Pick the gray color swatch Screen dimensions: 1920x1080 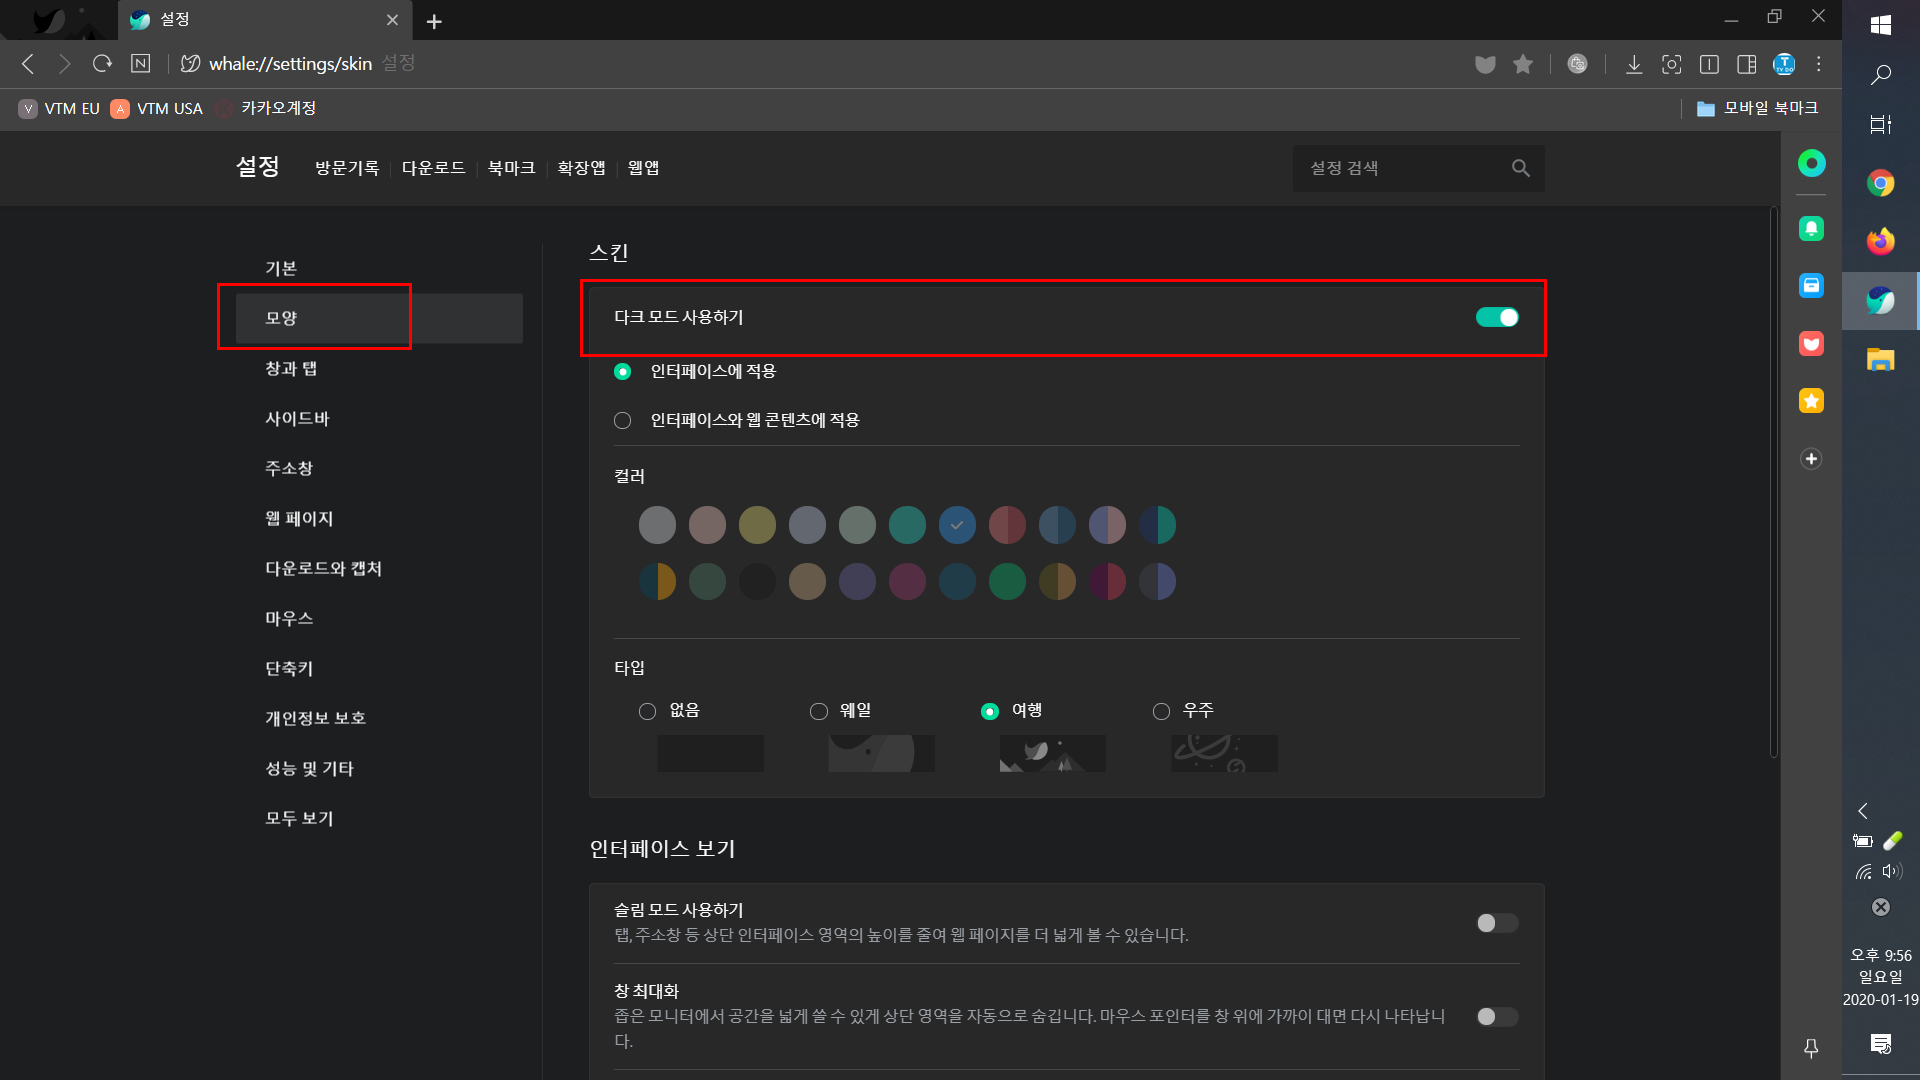657,525
